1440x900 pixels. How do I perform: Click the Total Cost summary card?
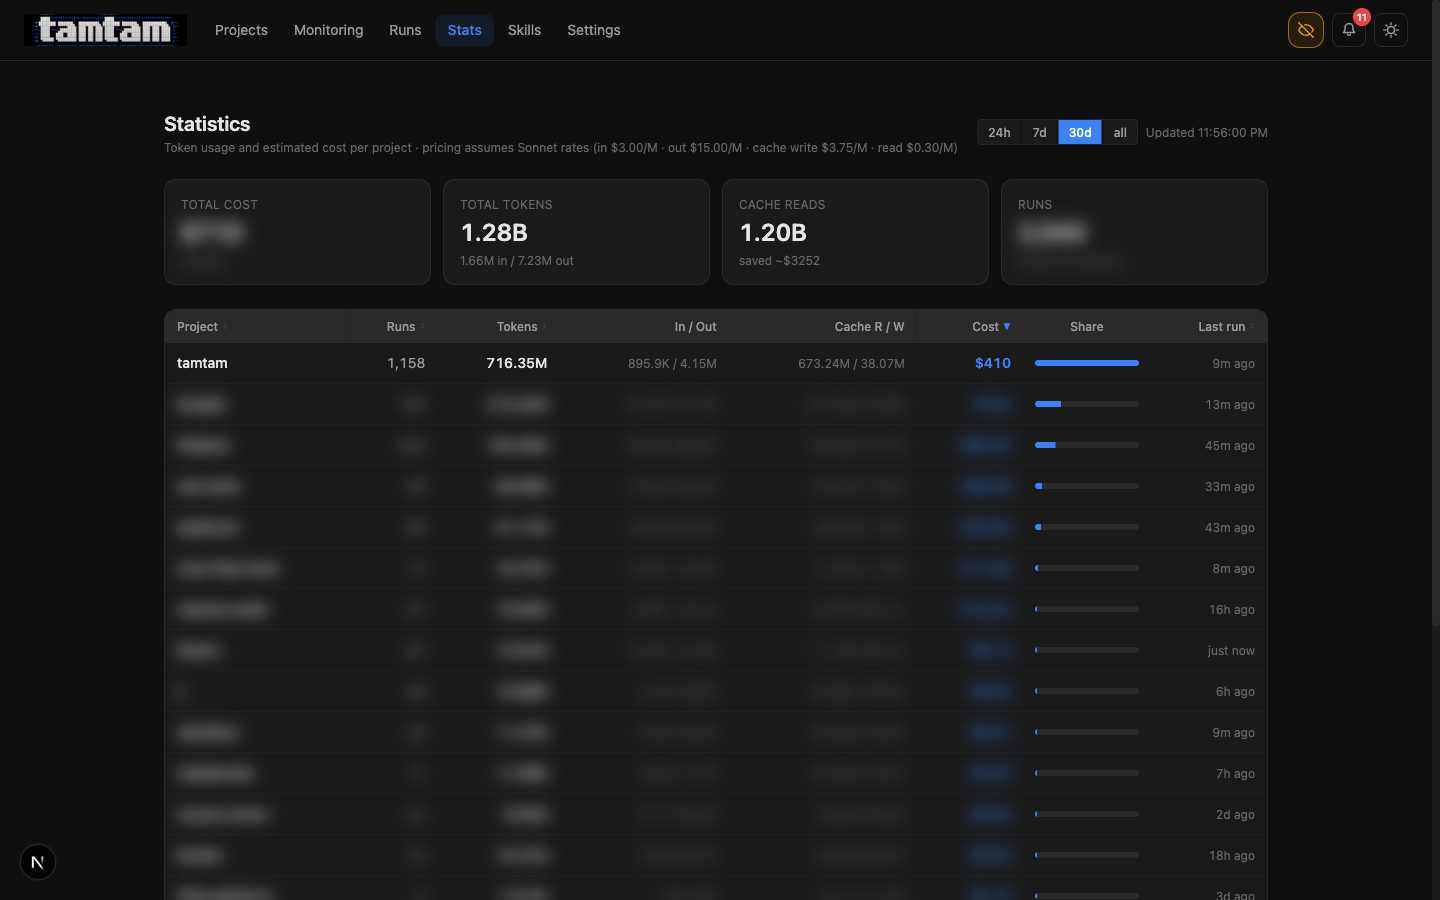tap(297, 232)
